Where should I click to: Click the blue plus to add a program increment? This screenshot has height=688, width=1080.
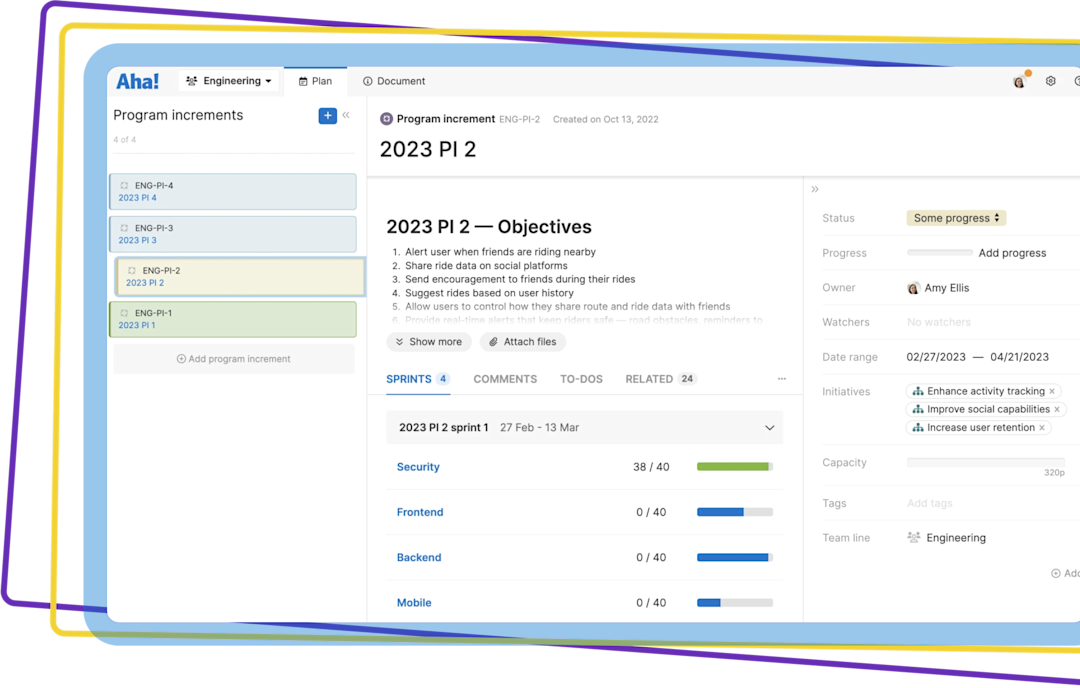click(327, 115)
